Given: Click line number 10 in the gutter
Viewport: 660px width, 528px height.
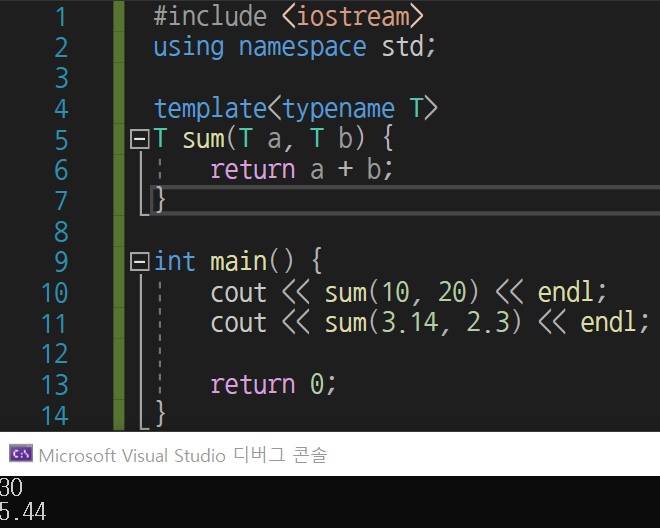Looking at the screenshot, I should click(55, 293).
